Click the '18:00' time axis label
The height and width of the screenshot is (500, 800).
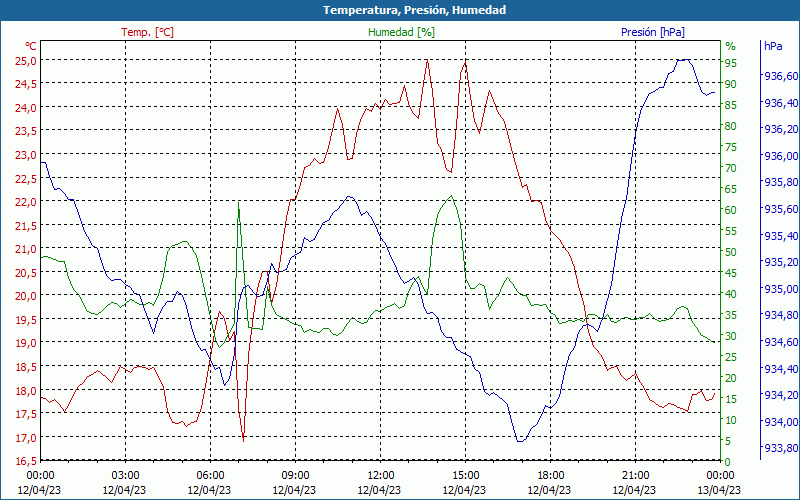click(x=550, y=476)
